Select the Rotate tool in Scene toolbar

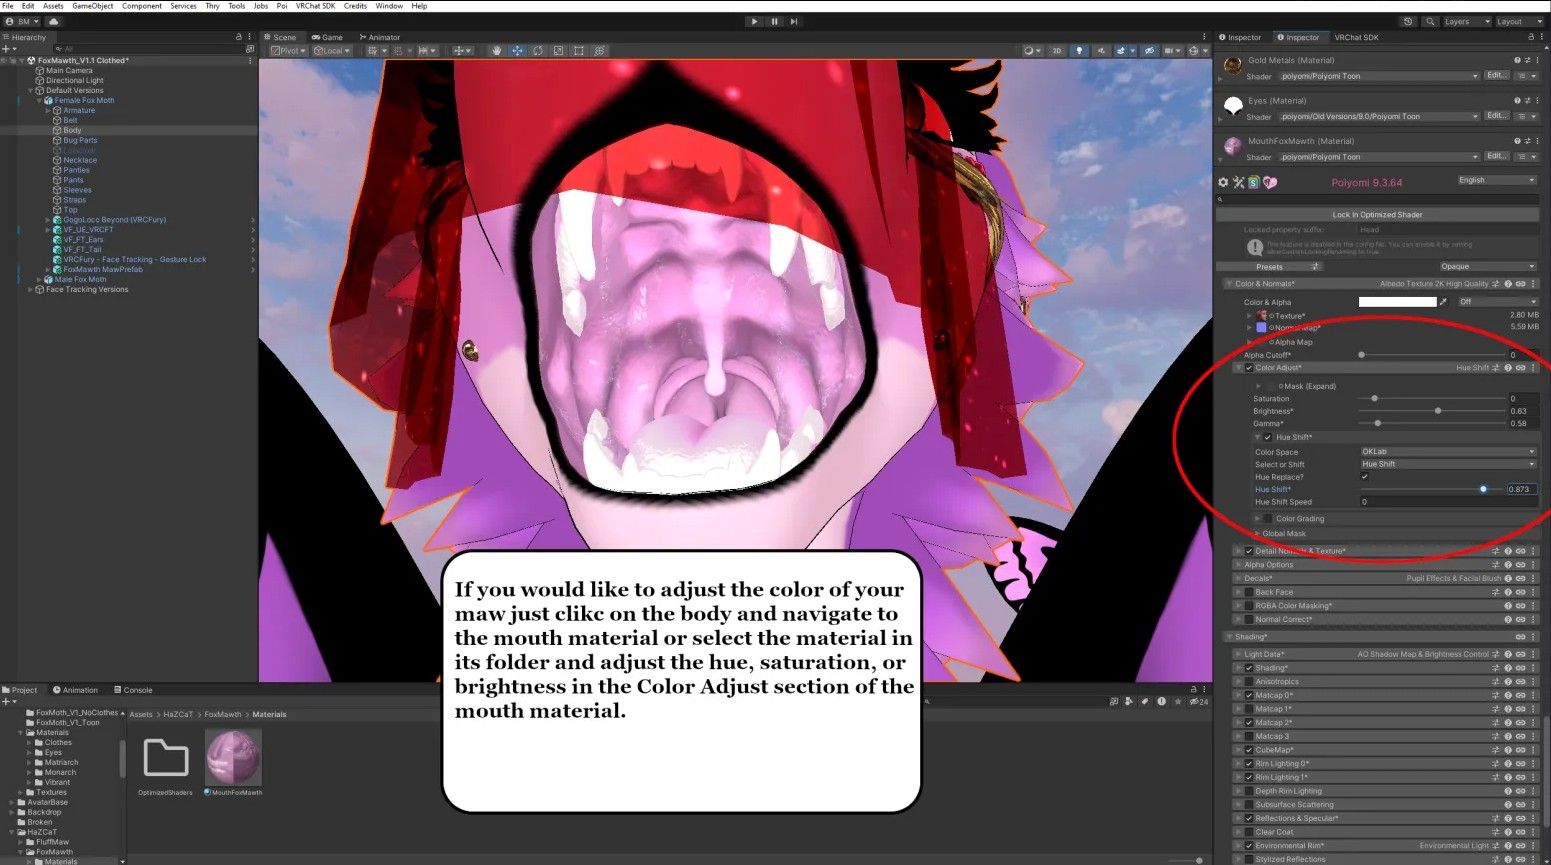pyautogui.click(x=538, y=50)
